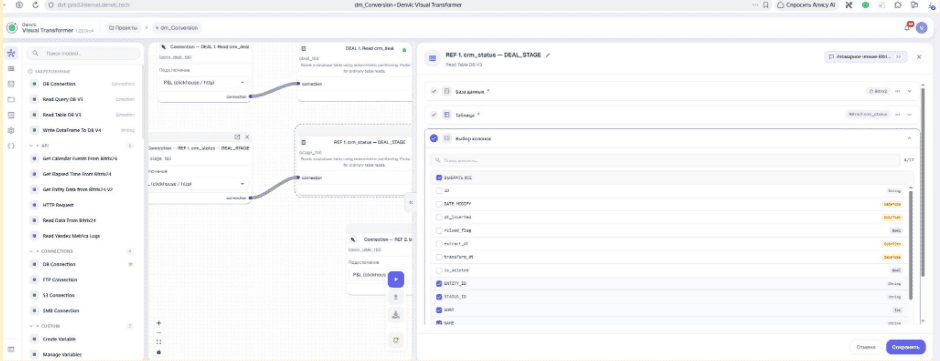Toggle the canvas lock icon
Image resolution: width=940 pixels, height=361 pixels.
pos(159,352)
